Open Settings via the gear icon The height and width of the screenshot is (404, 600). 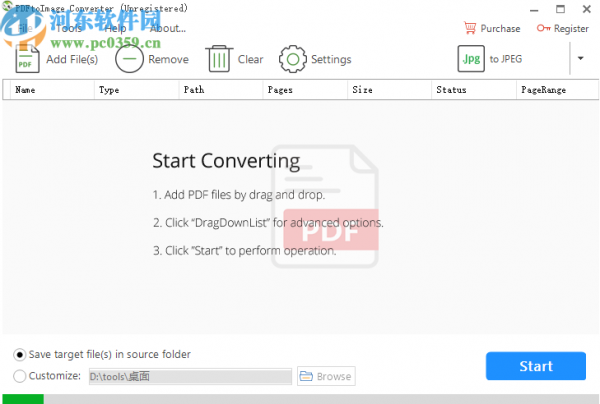tap(293, 59)
